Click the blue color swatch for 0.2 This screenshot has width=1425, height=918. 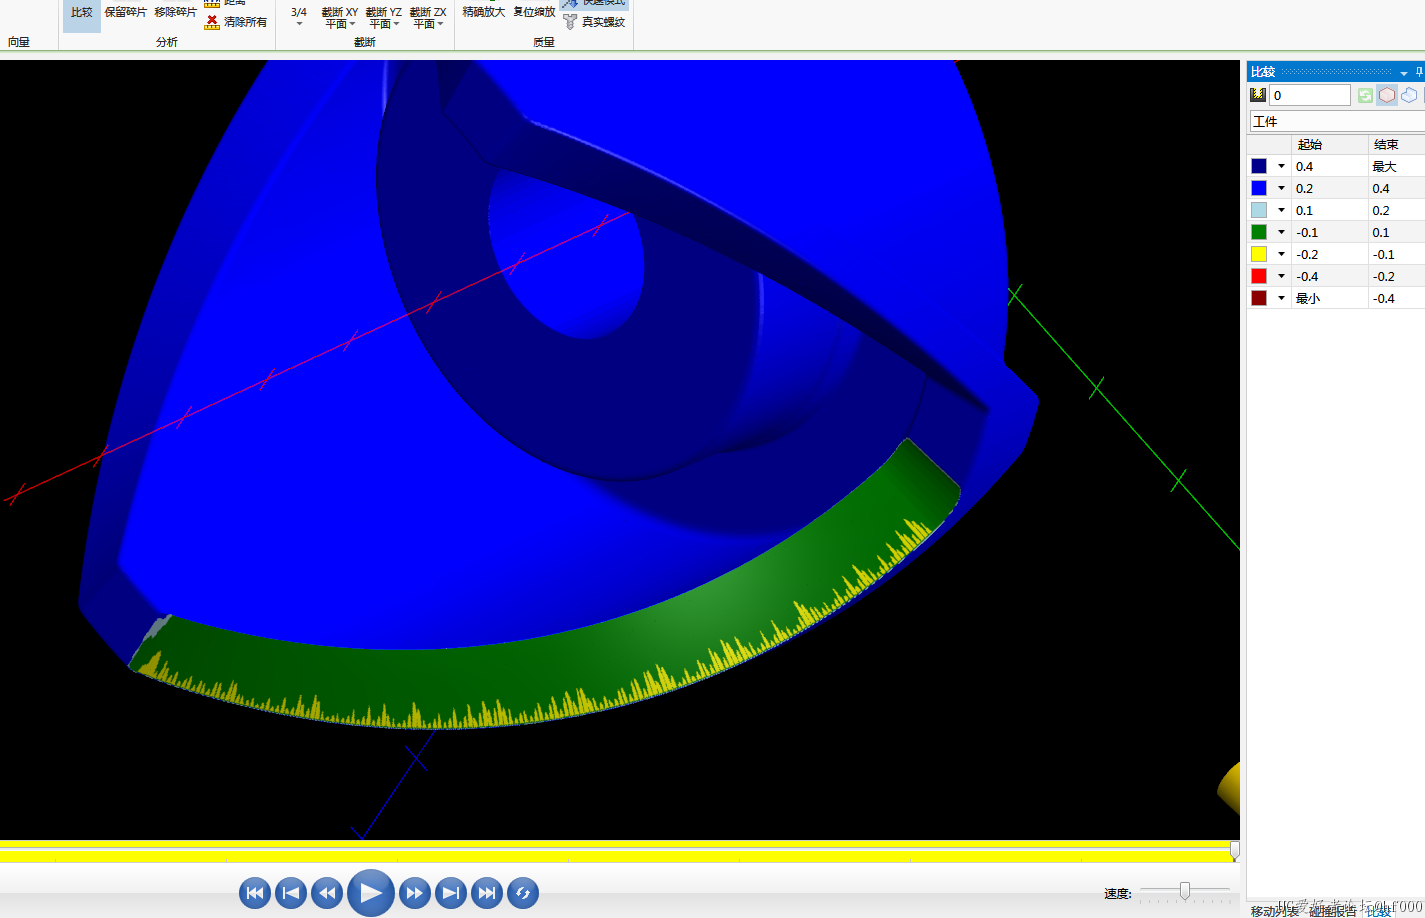[1259, 188]
